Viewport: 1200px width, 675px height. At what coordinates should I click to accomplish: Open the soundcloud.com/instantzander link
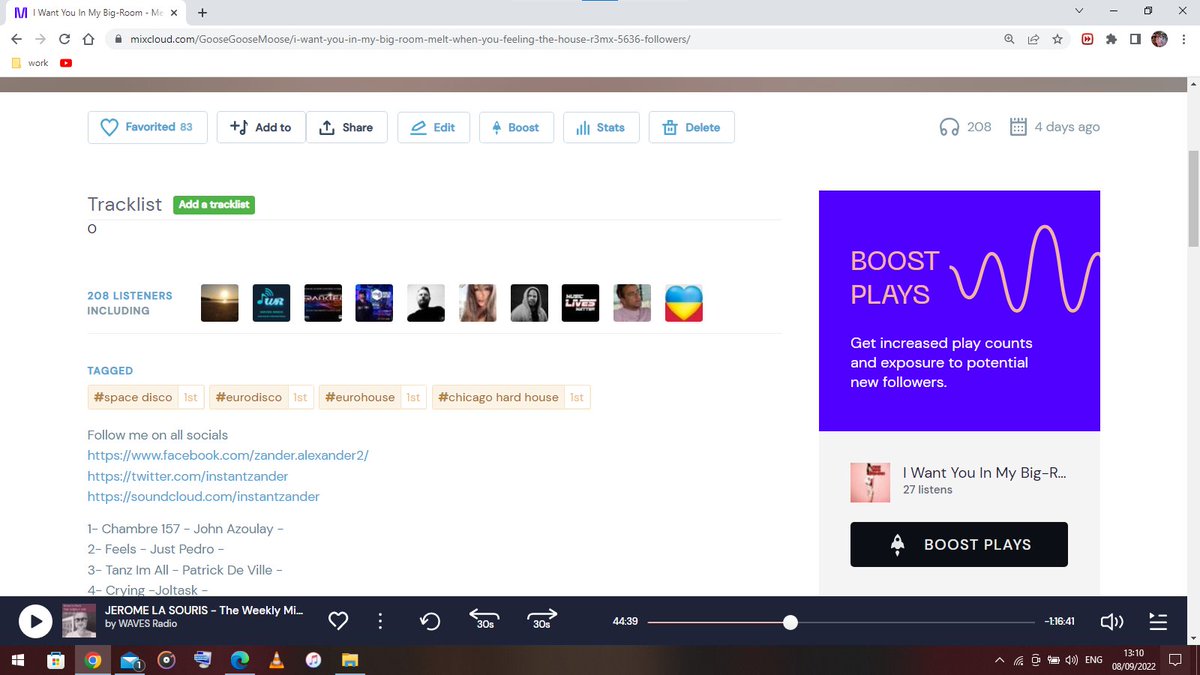click(x=204, y=496)
